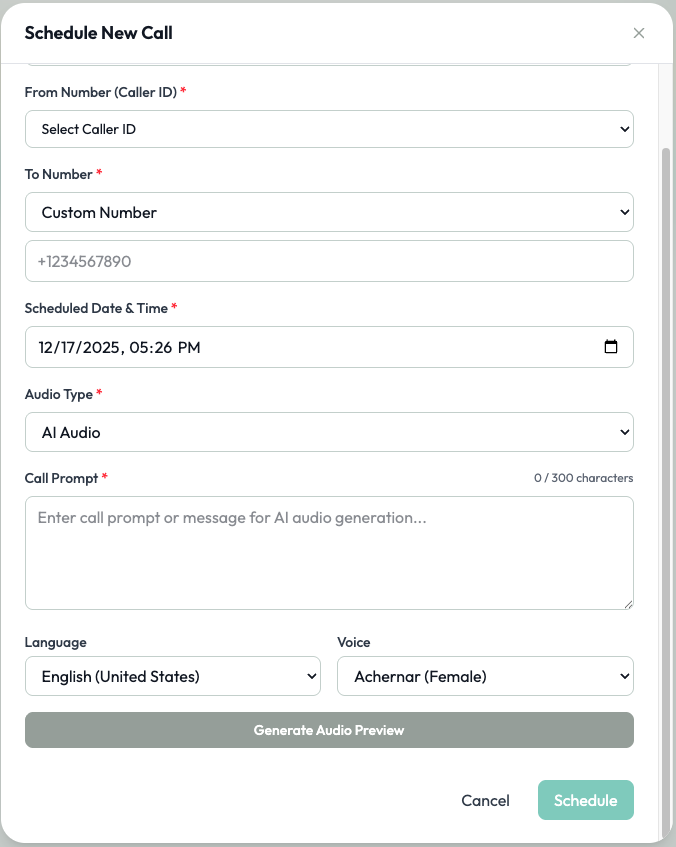The width and height of the screenshot is (676, 847).
Task: Click the Caller ID dropdown arrow
Action: point(624,129)
